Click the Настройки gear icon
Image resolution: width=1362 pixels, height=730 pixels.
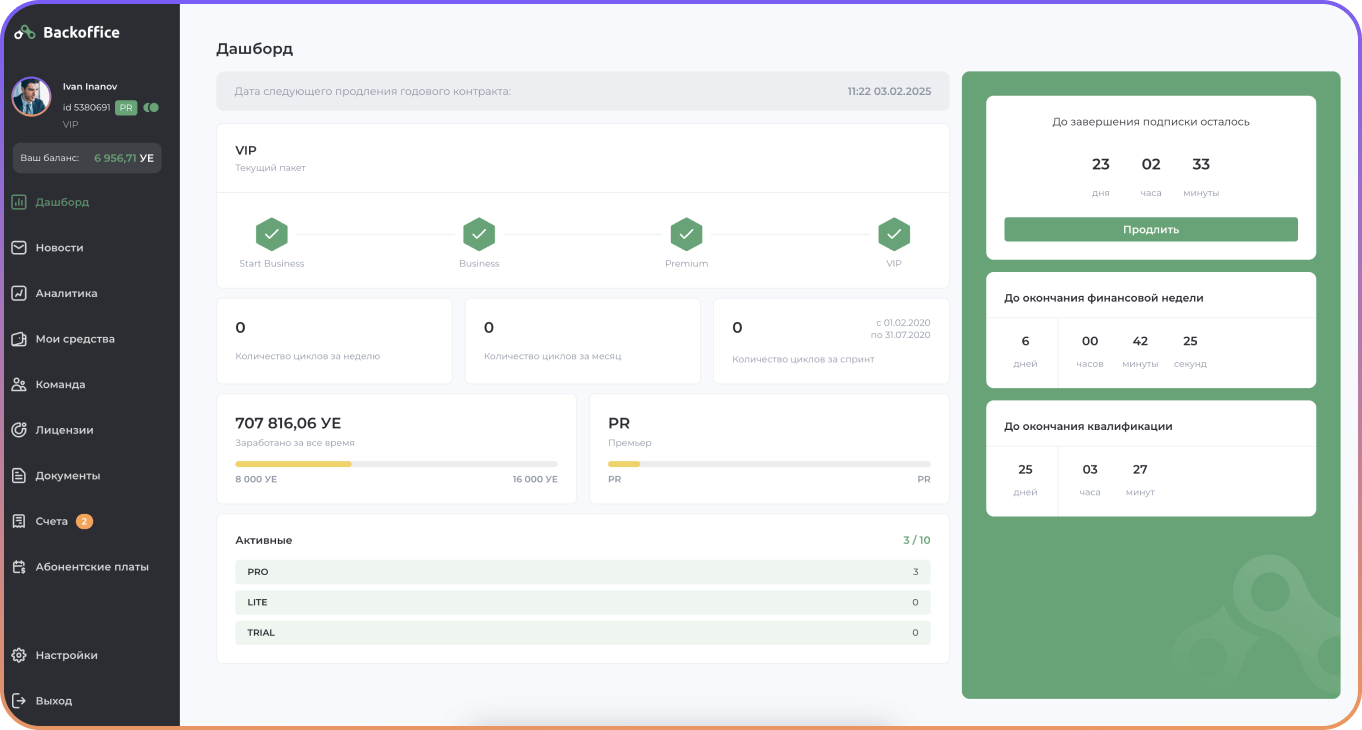pos(19,656)
